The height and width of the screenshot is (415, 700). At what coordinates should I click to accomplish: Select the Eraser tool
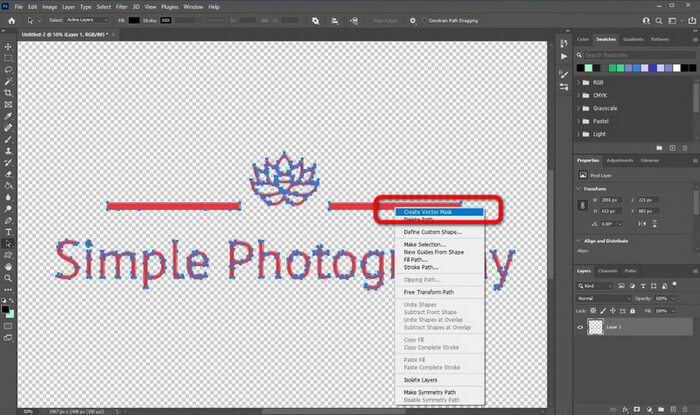[8, 174]
